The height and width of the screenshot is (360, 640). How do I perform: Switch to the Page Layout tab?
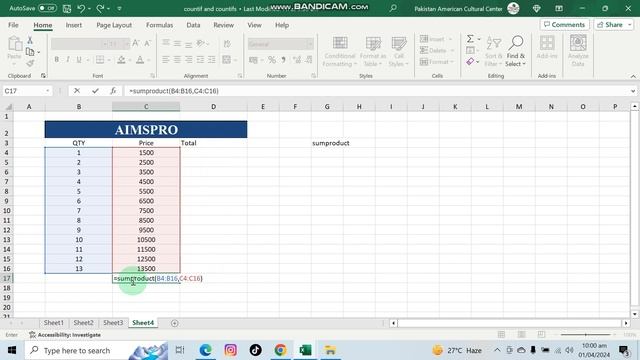click(114, 25)
